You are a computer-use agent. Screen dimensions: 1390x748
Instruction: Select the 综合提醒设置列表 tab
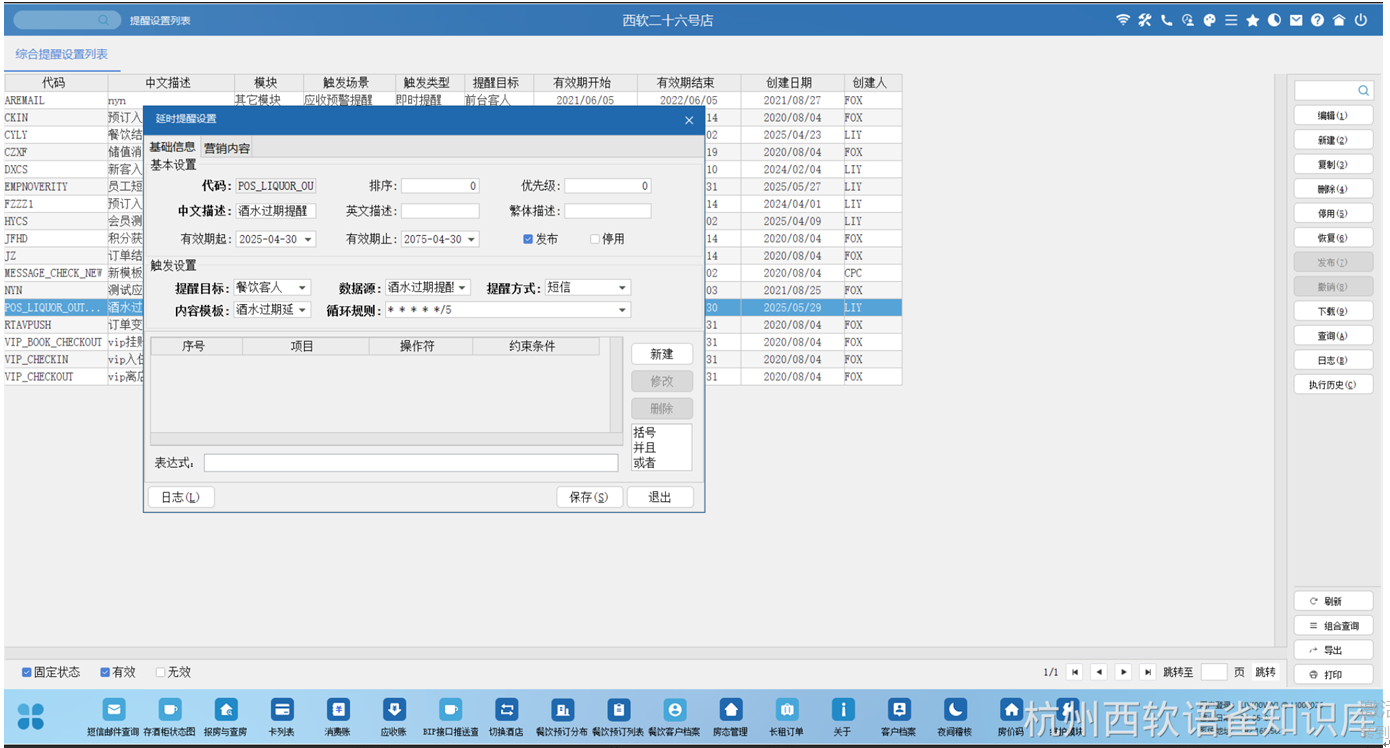click(x=62, y=55)
